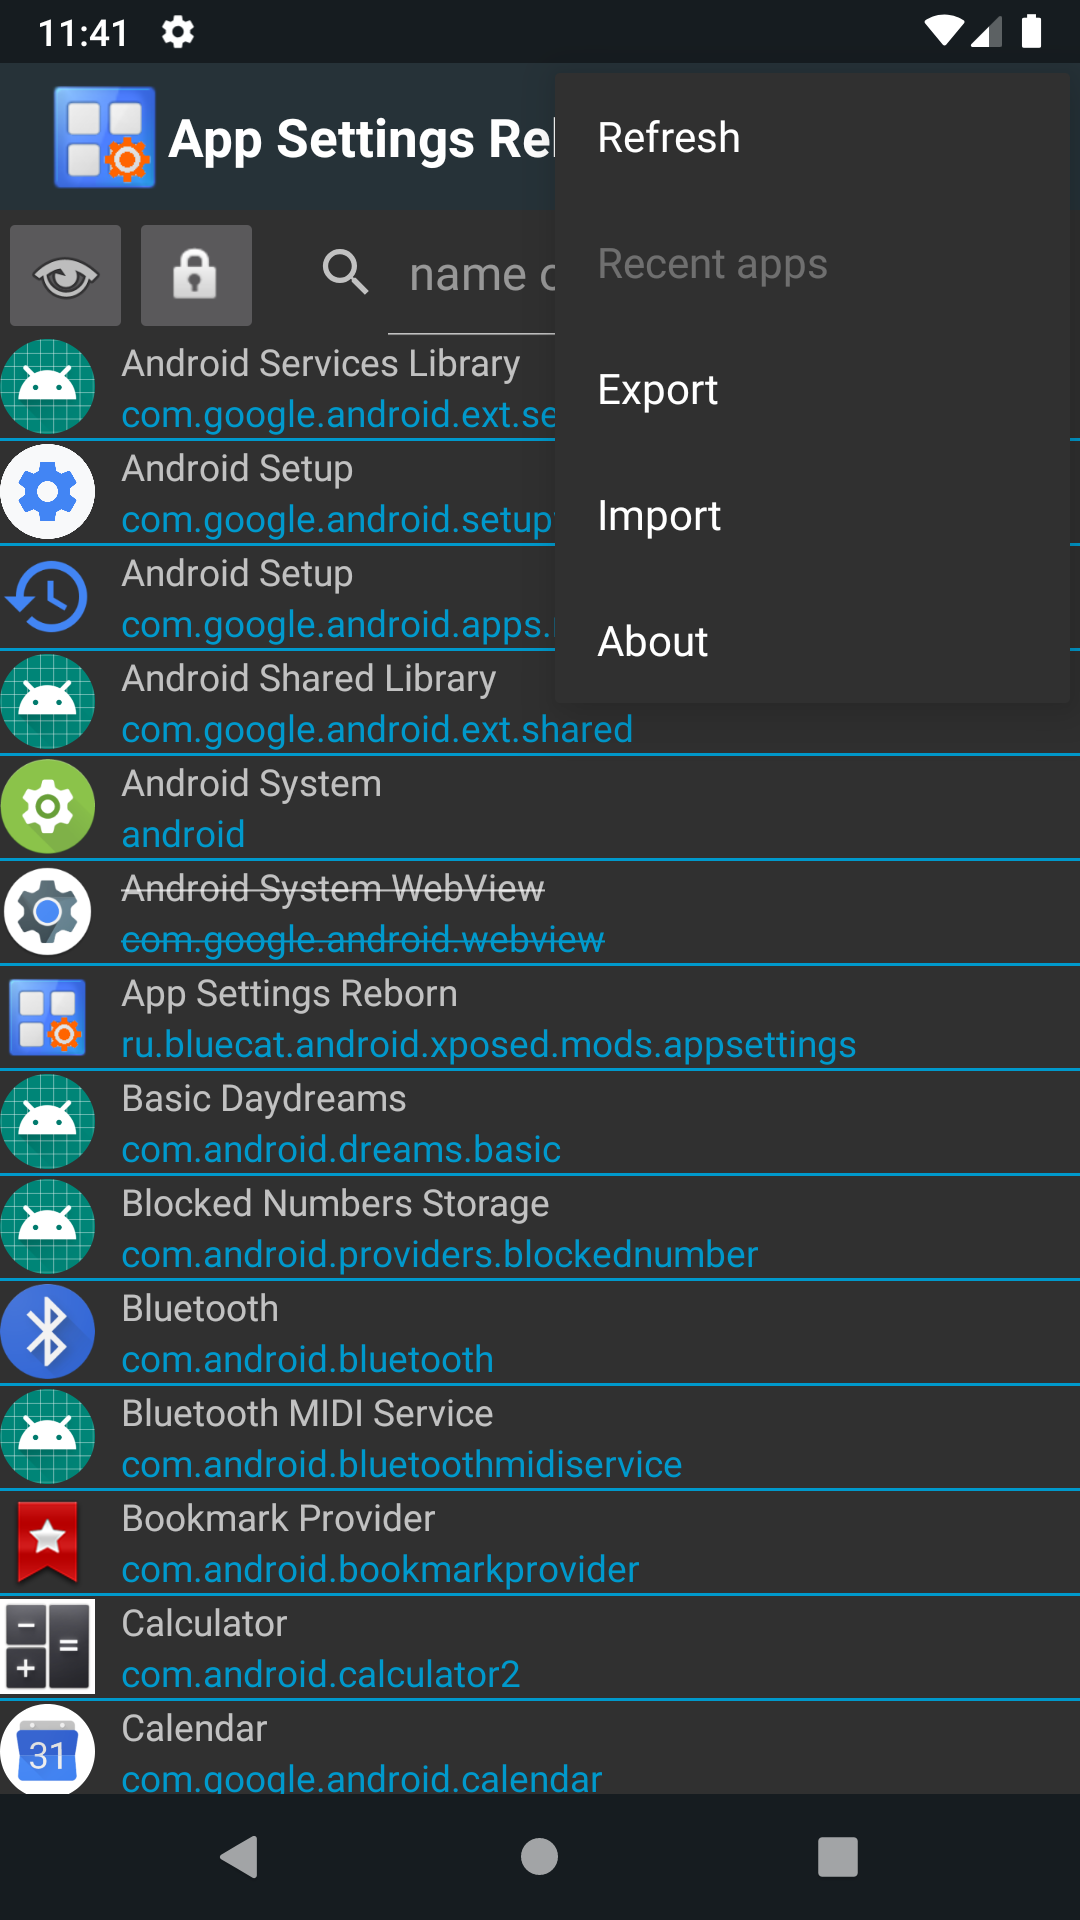Tap Blocked Numbers Storage app icon

[48, 1227]
